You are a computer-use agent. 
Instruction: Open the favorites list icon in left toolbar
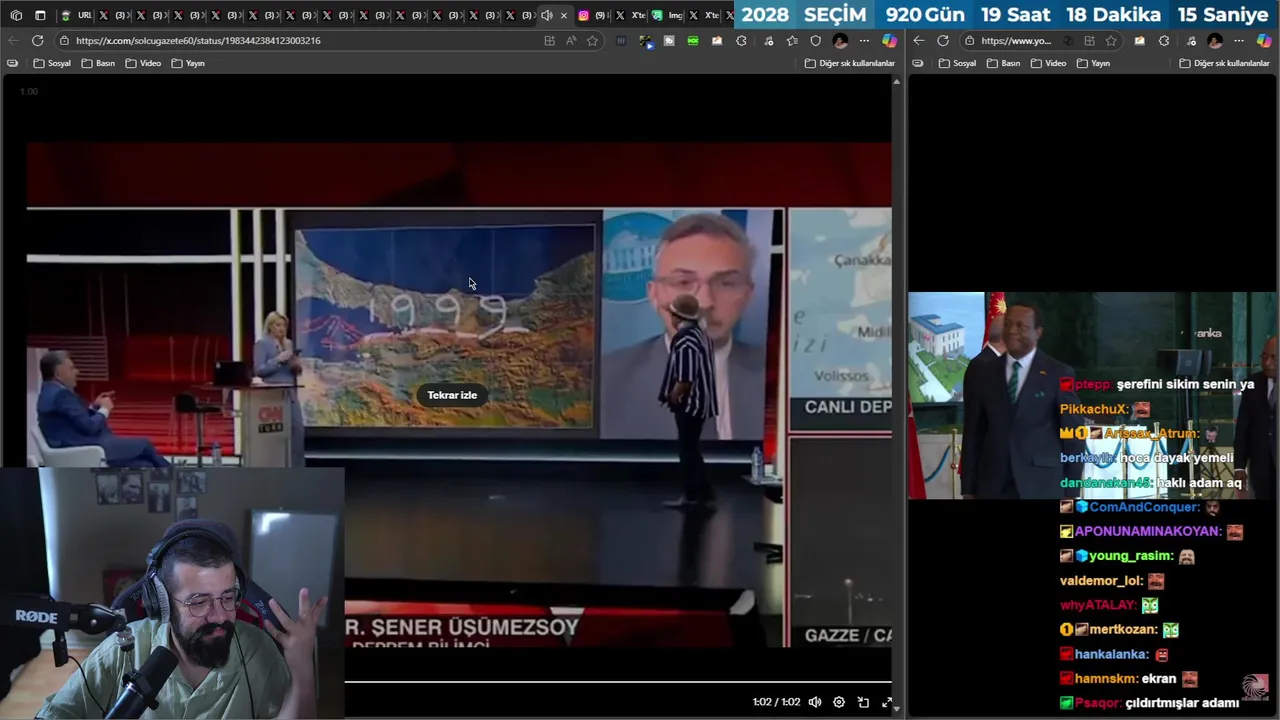pos(792,41)
